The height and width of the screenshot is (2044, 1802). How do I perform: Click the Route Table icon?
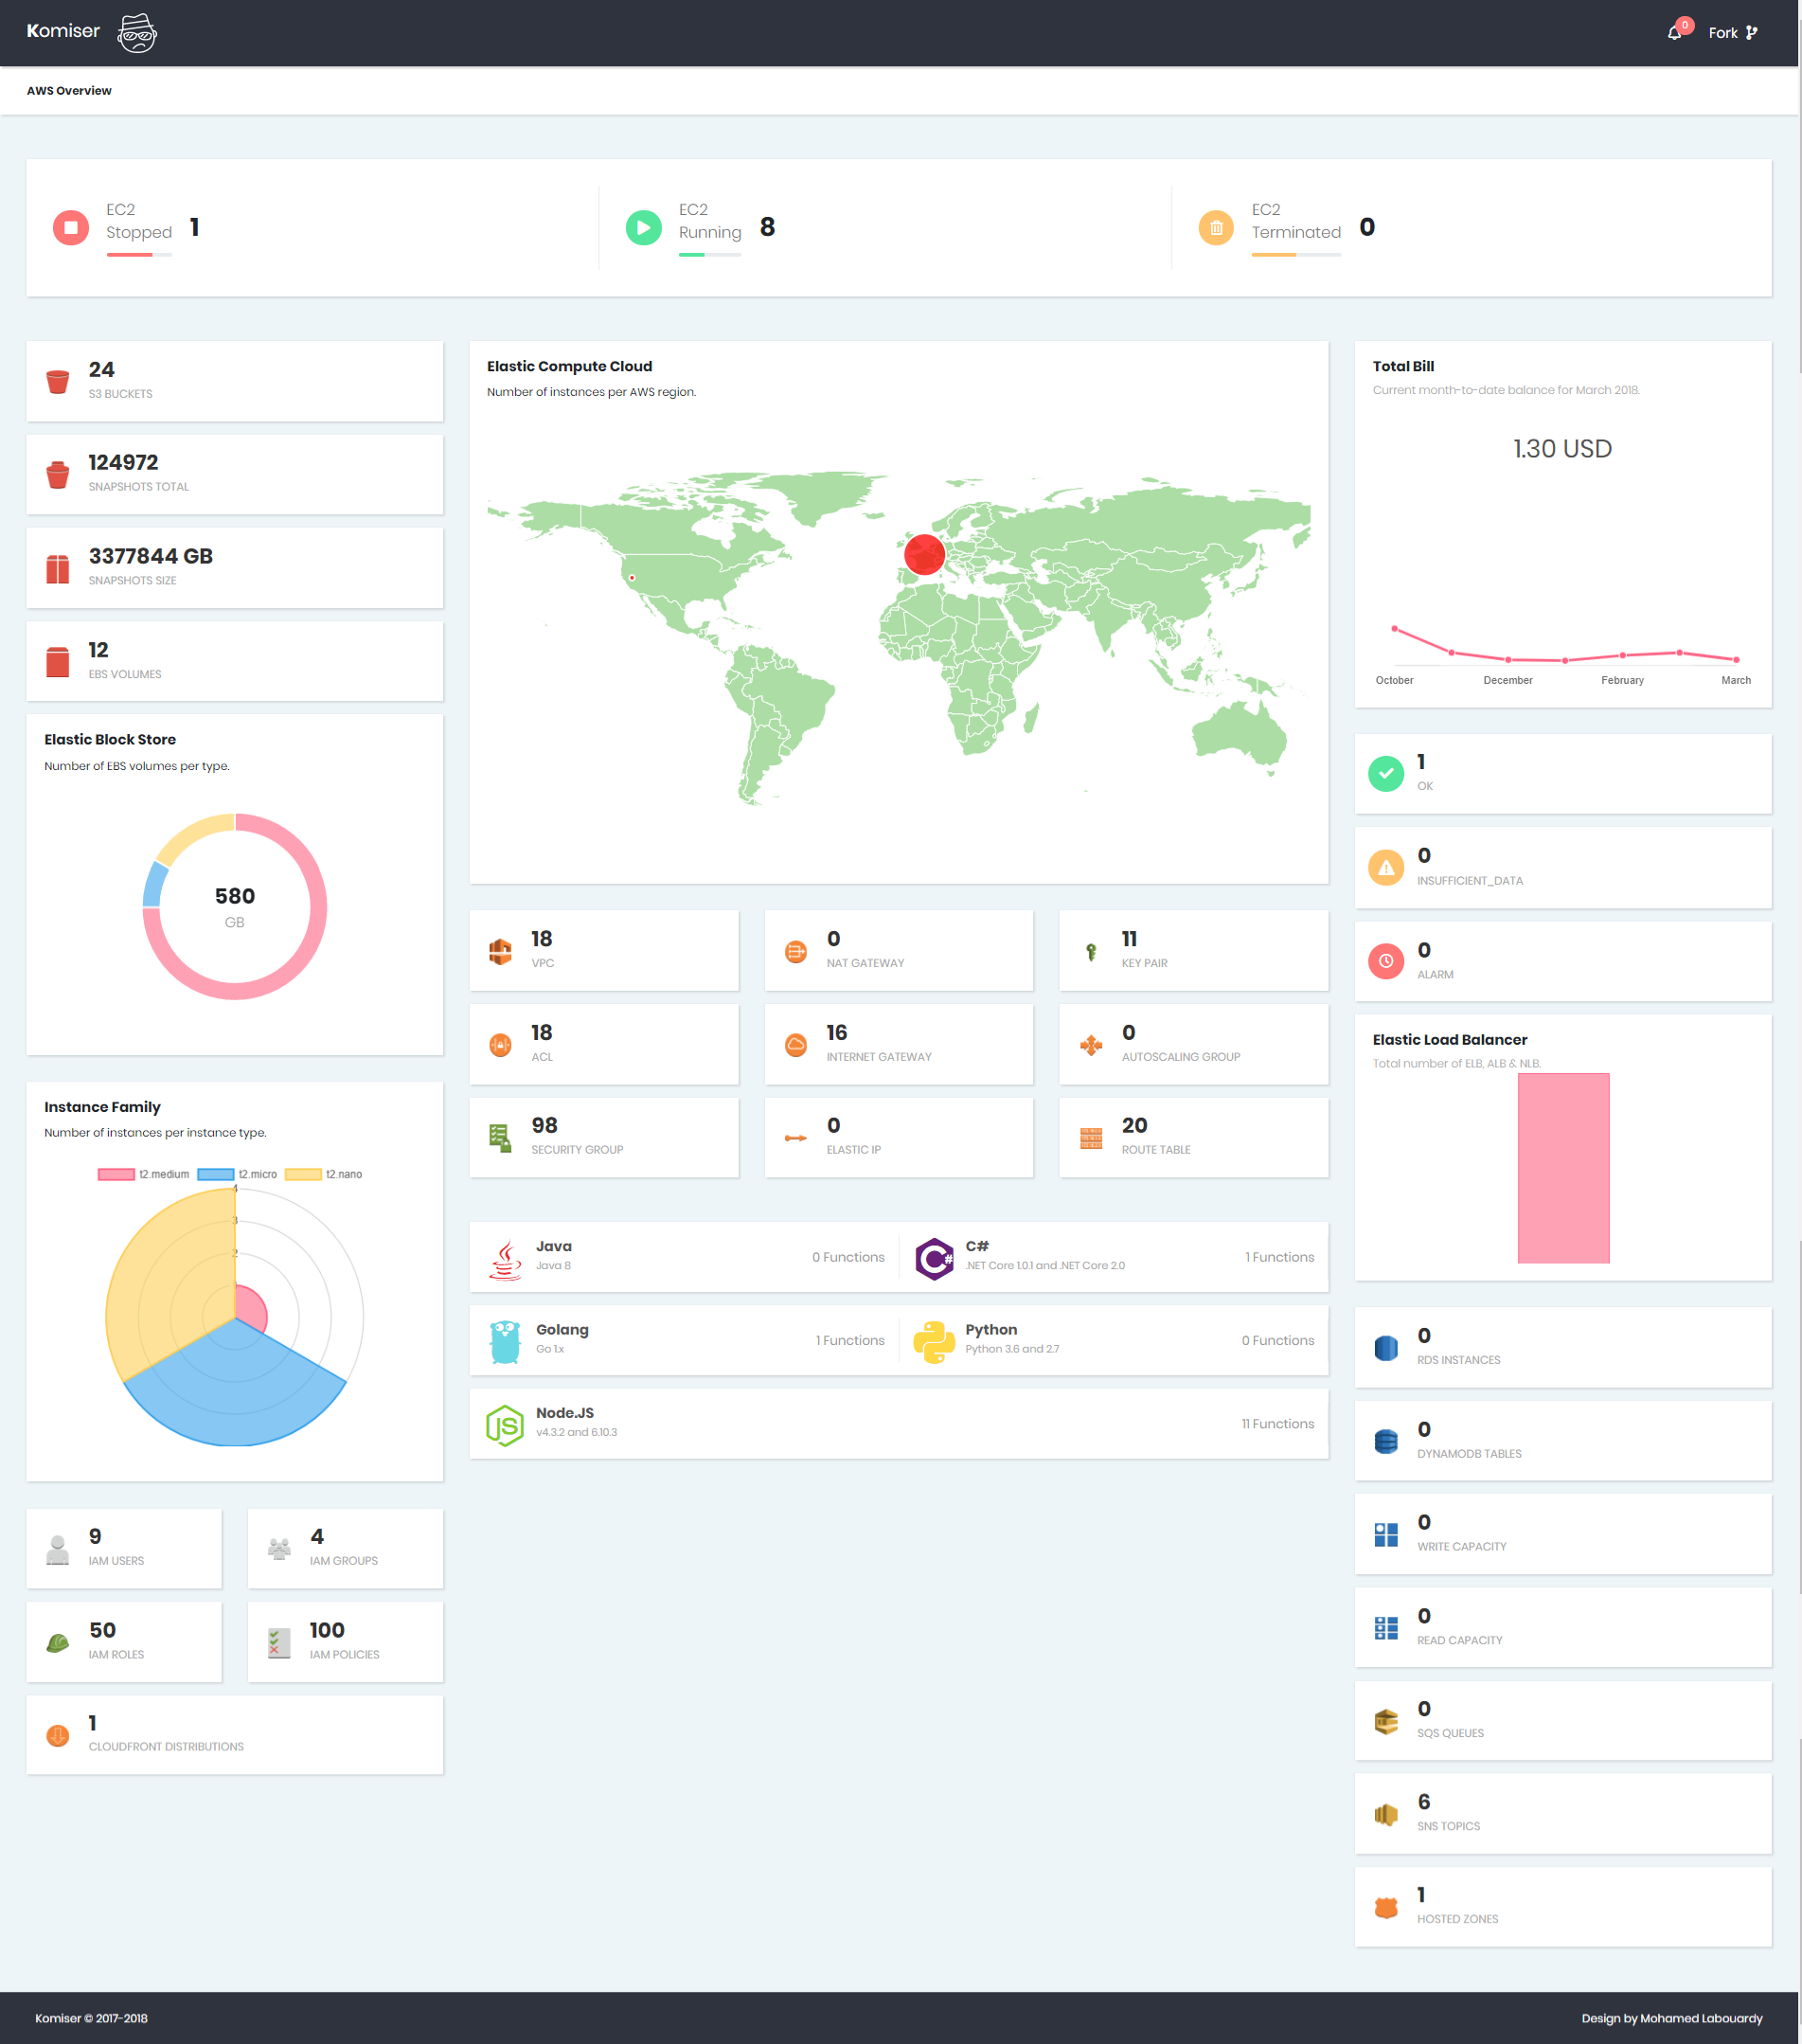tap(1091, 1138)
